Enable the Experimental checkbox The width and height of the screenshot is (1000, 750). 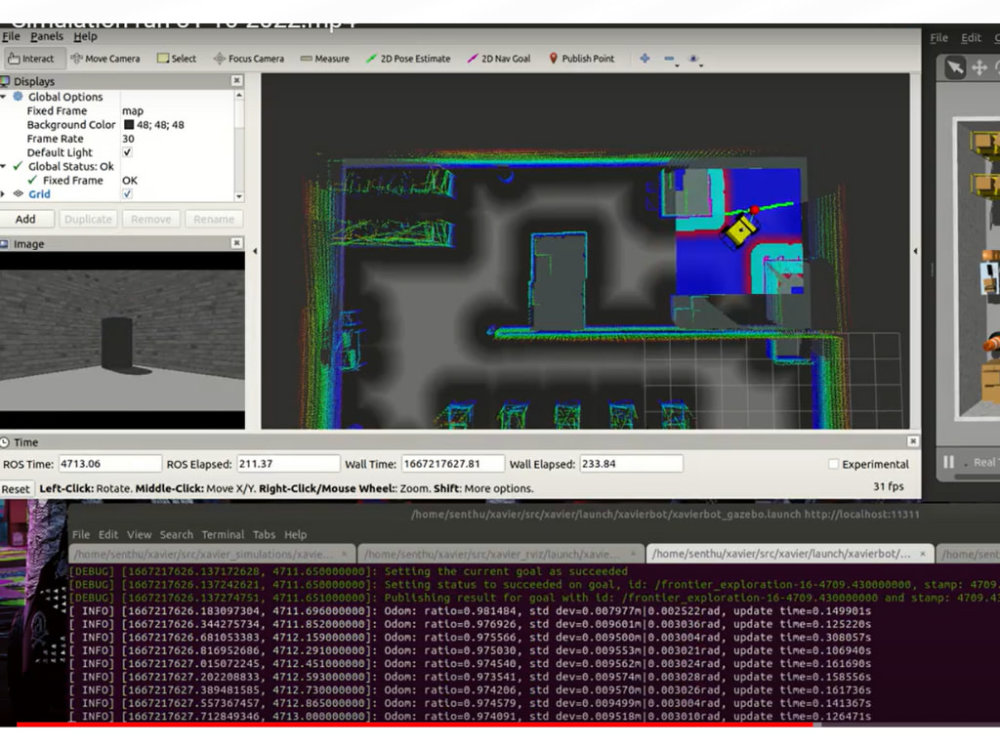pyautogui.click(x=833, y=464)
